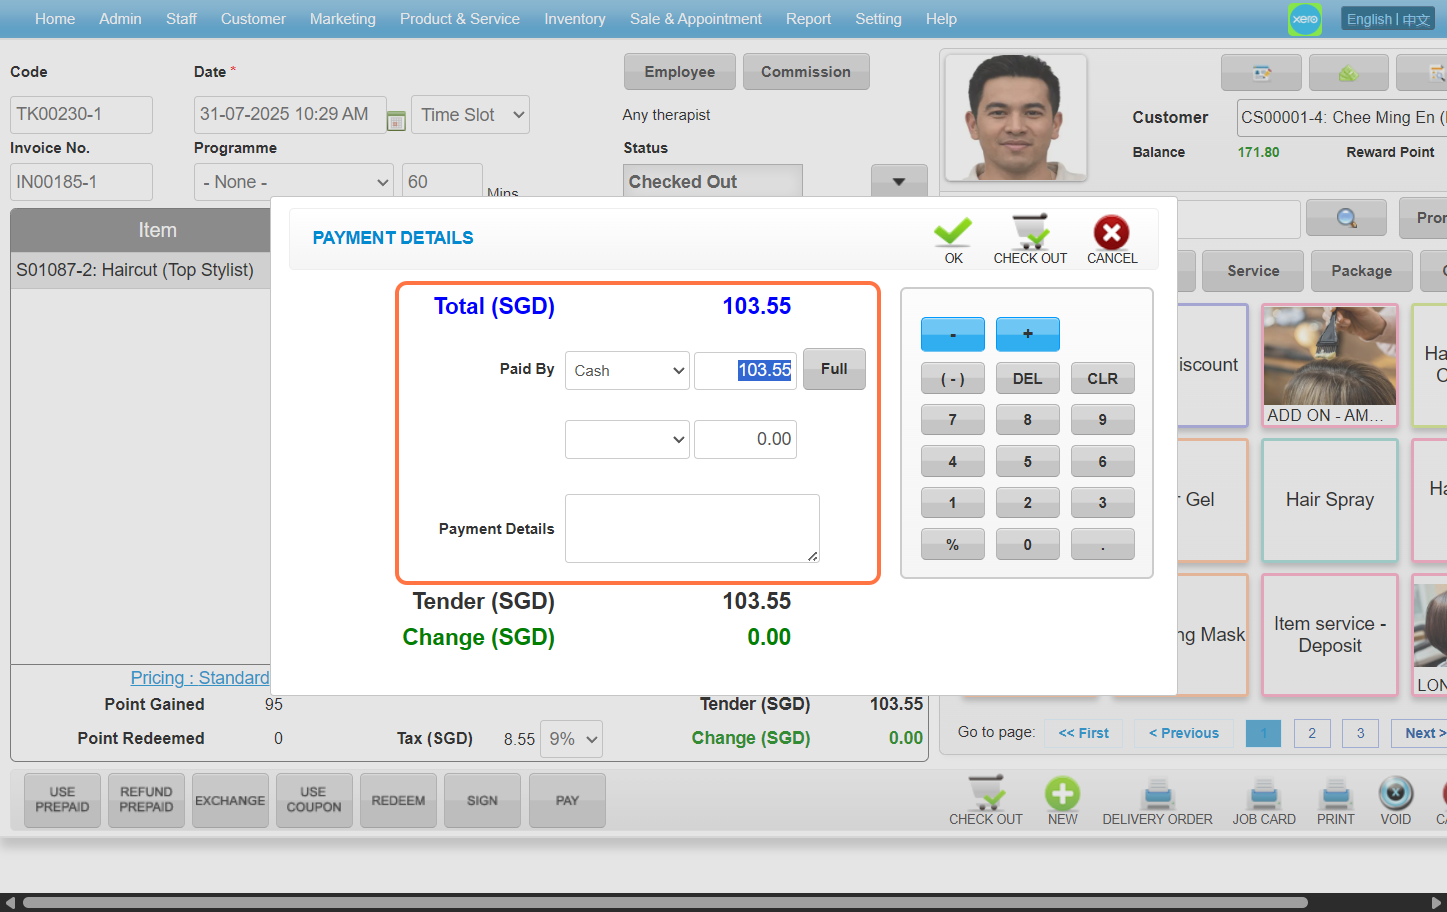Click the VOID icon
Viewport: 1447px width, 912px height.
click(x=1395, y=795)
